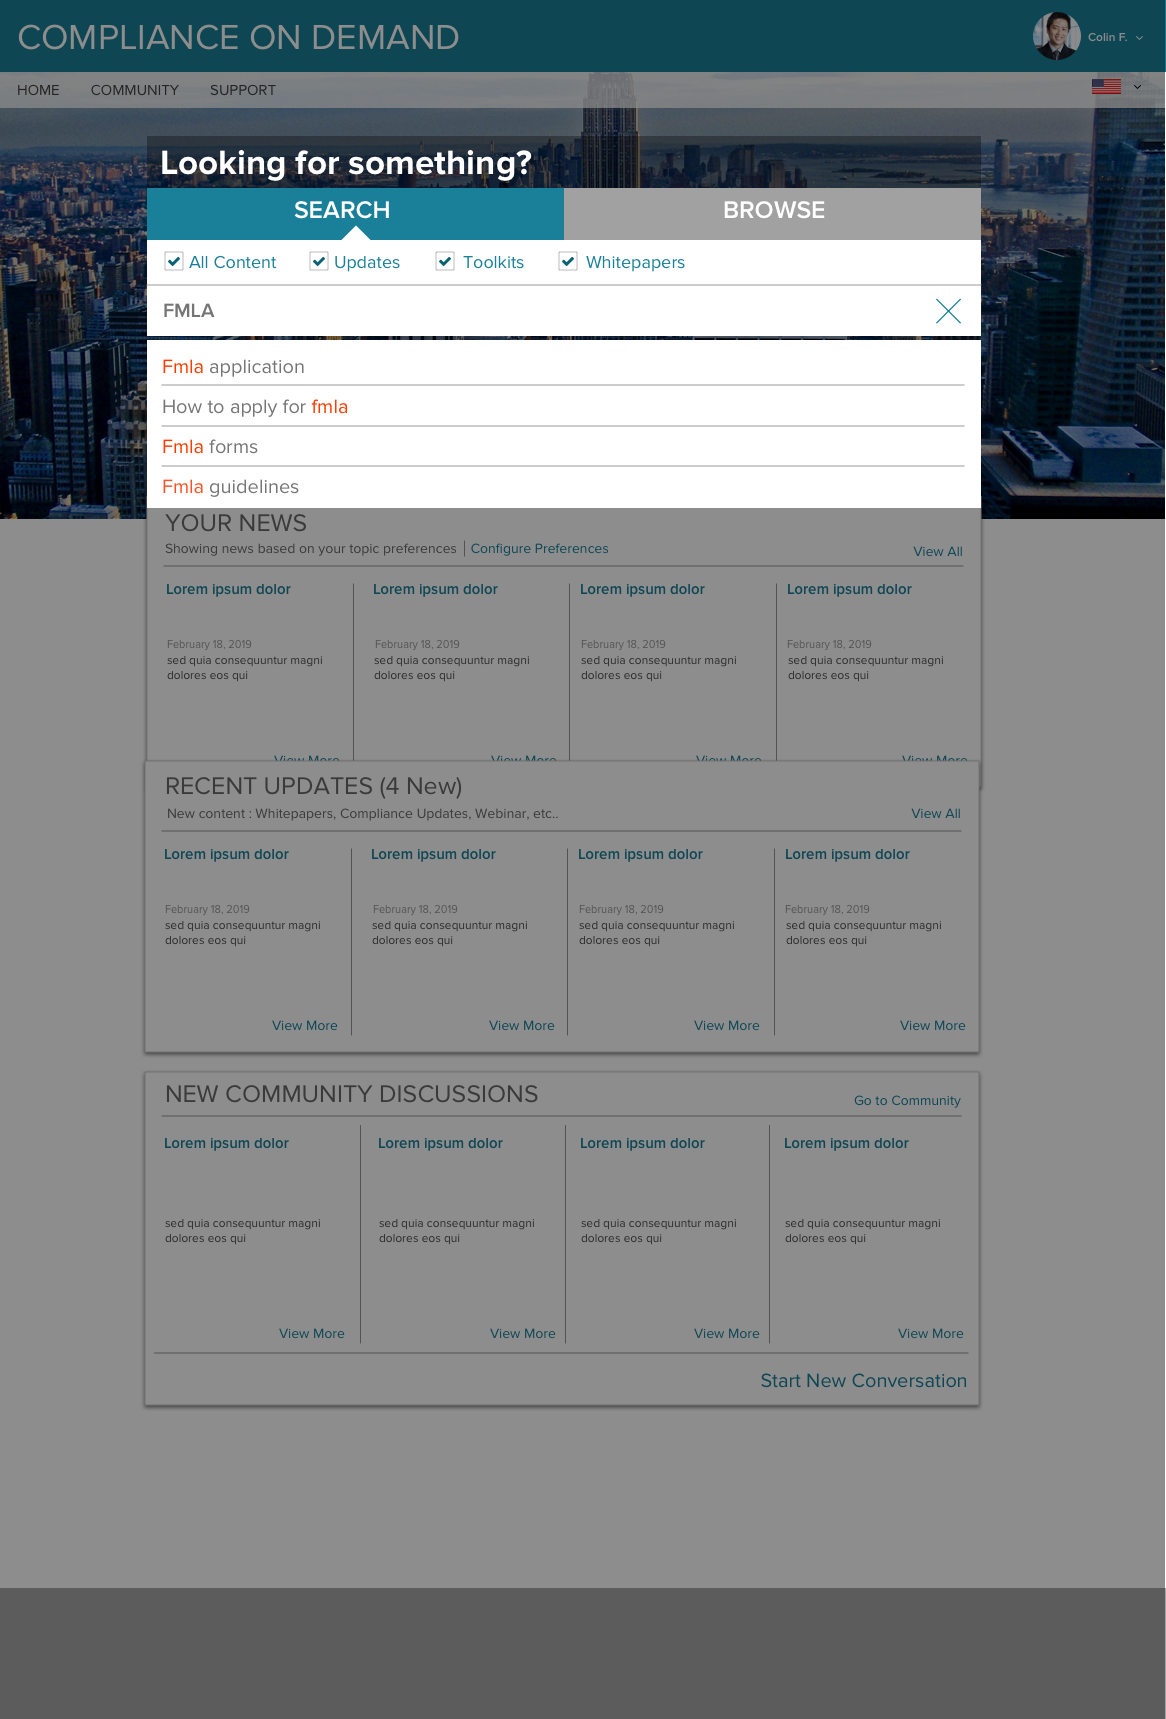Click View All in Your News

[x=938, y=551]
